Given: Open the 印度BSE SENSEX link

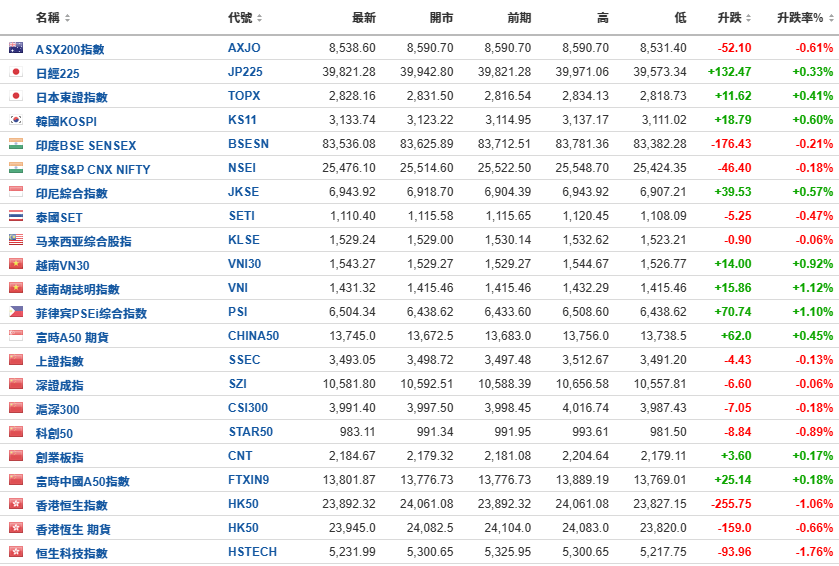Looking at the screenshot, I should tap(86, 146).
